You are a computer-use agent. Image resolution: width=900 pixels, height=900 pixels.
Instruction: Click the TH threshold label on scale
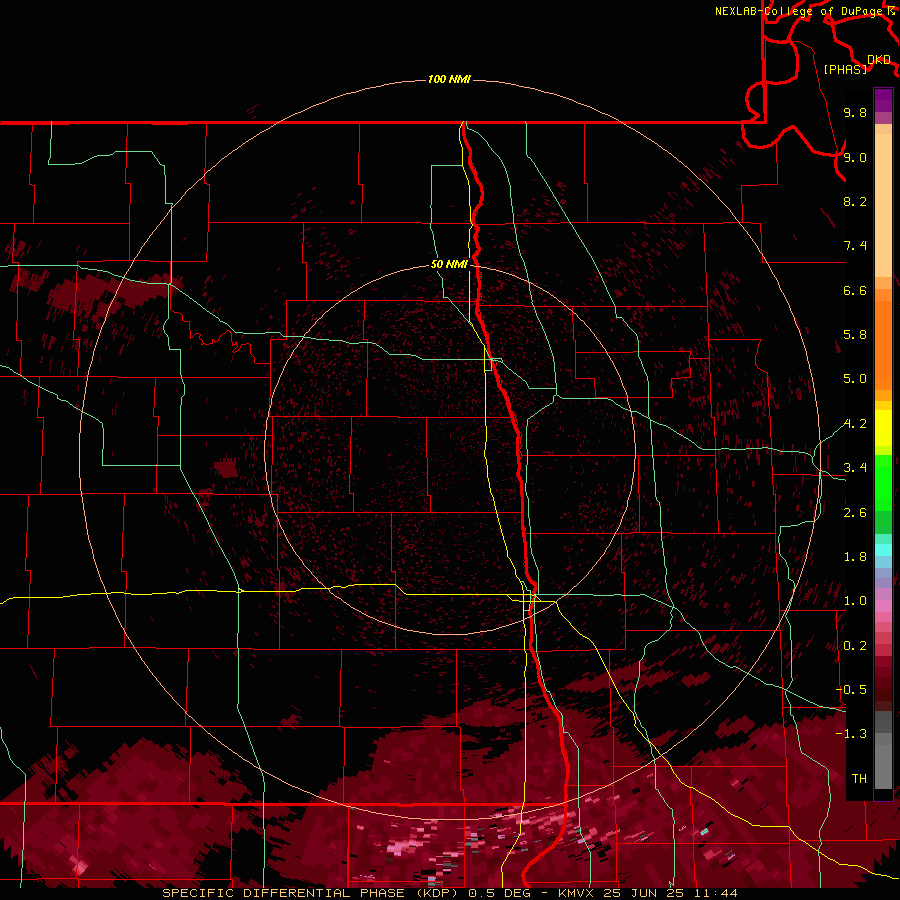click(x=859, y=779)
